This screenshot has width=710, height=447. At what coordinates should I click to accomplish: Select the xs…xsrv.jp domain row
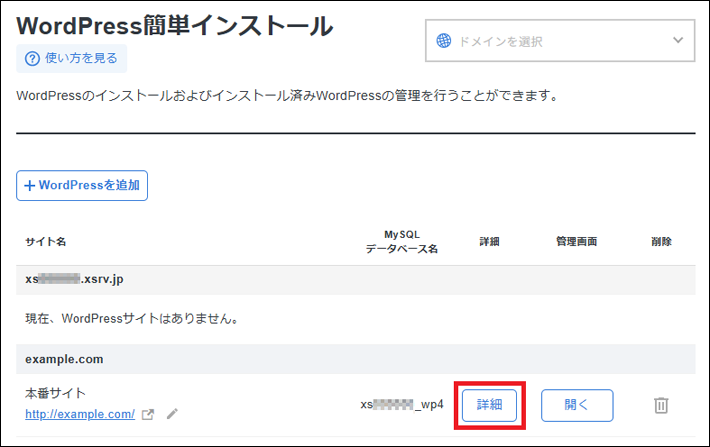point(356,279)
